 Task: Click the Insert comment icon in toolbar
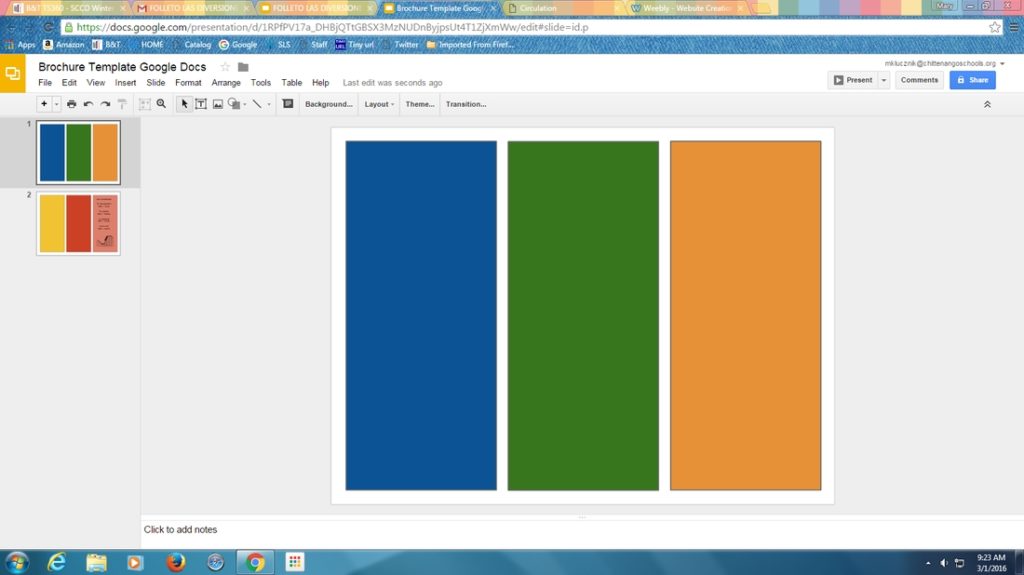[288, 104]
